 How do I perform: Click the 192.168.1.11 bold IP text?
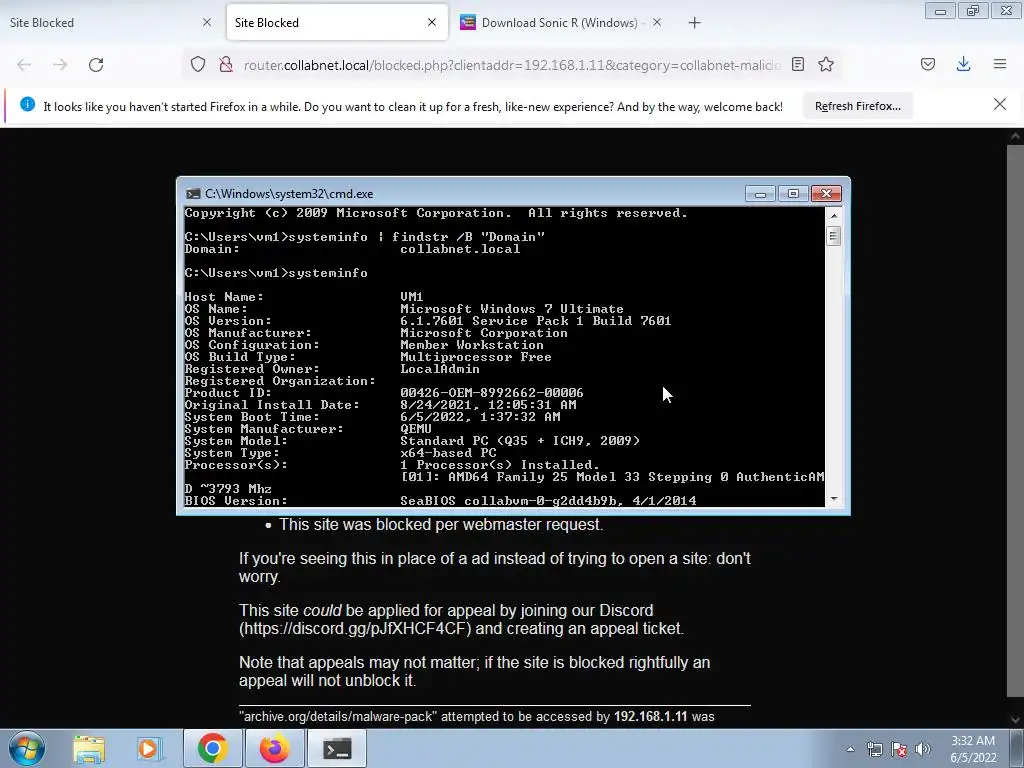(650, 716)
